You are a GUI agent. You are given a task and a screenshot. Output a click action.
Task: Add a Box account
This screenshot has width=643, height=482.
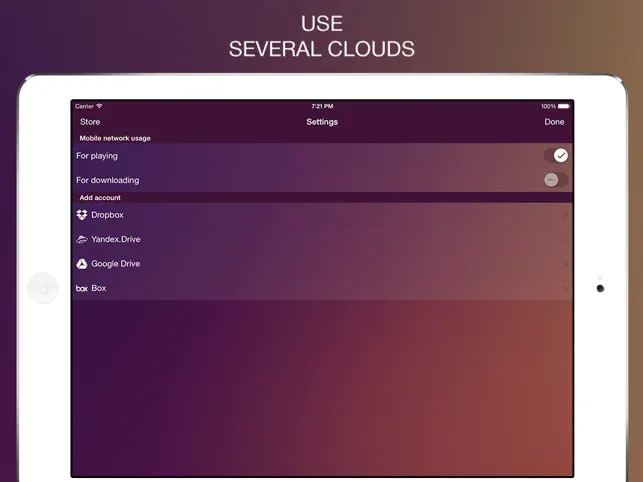point(322,288)
